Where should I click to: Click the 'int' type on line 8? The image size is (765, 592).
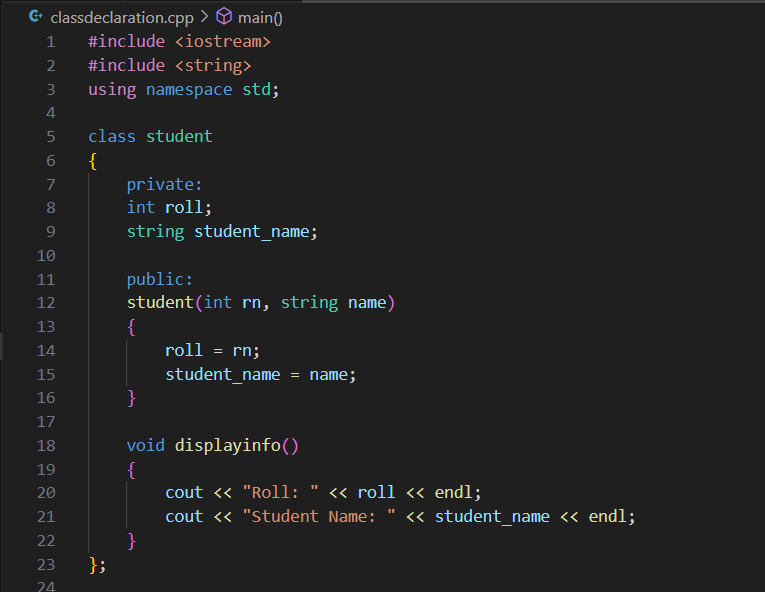coord(141,208)
